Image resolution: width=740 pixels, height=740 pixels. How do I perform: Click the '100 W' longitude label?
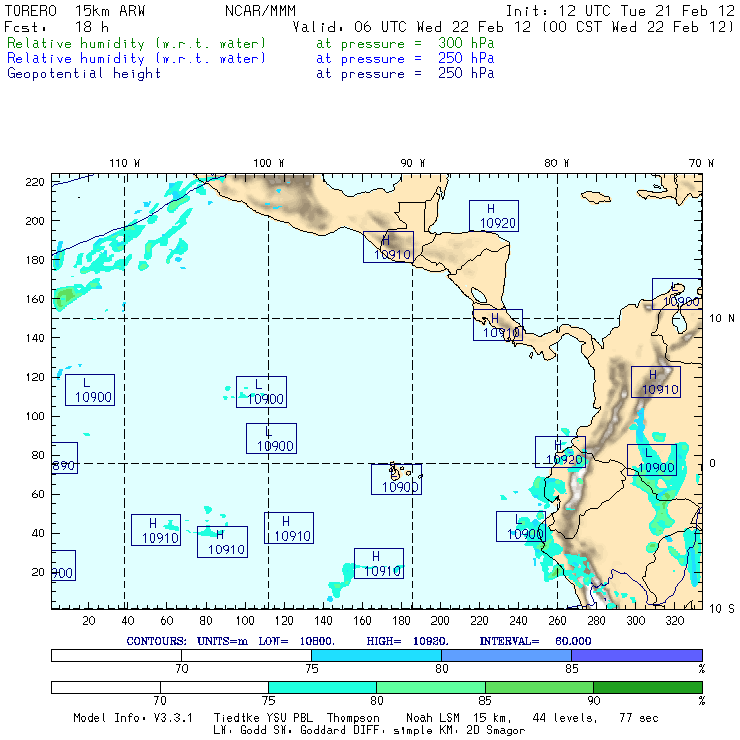point(269,163)
